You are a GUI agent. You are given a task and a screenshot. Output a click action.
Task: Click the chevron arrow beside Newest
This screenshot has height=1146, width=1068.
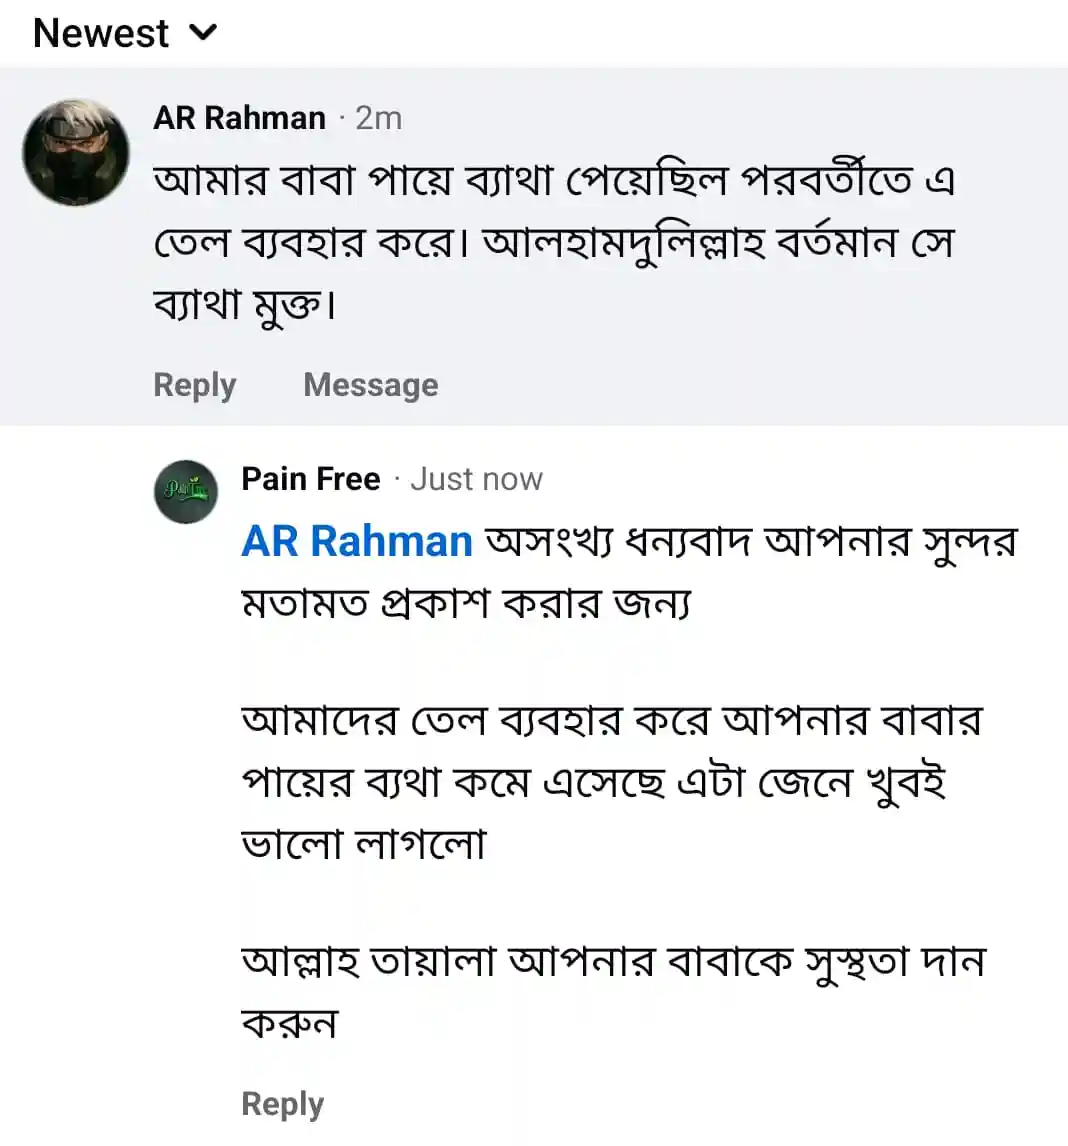203,33
